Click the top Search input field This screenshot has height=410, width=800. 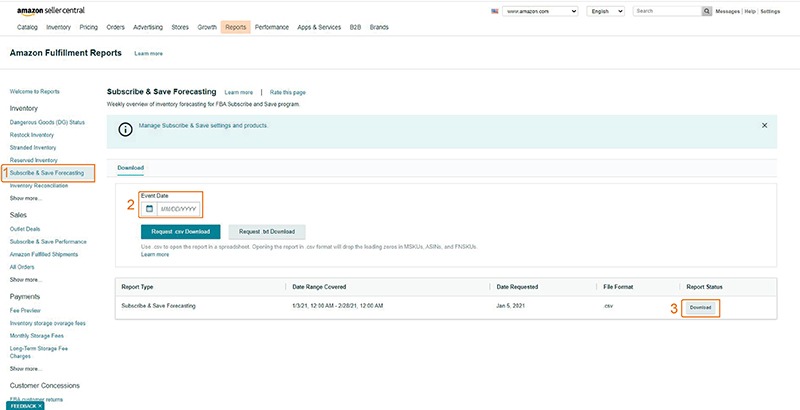tap(667, 11)
